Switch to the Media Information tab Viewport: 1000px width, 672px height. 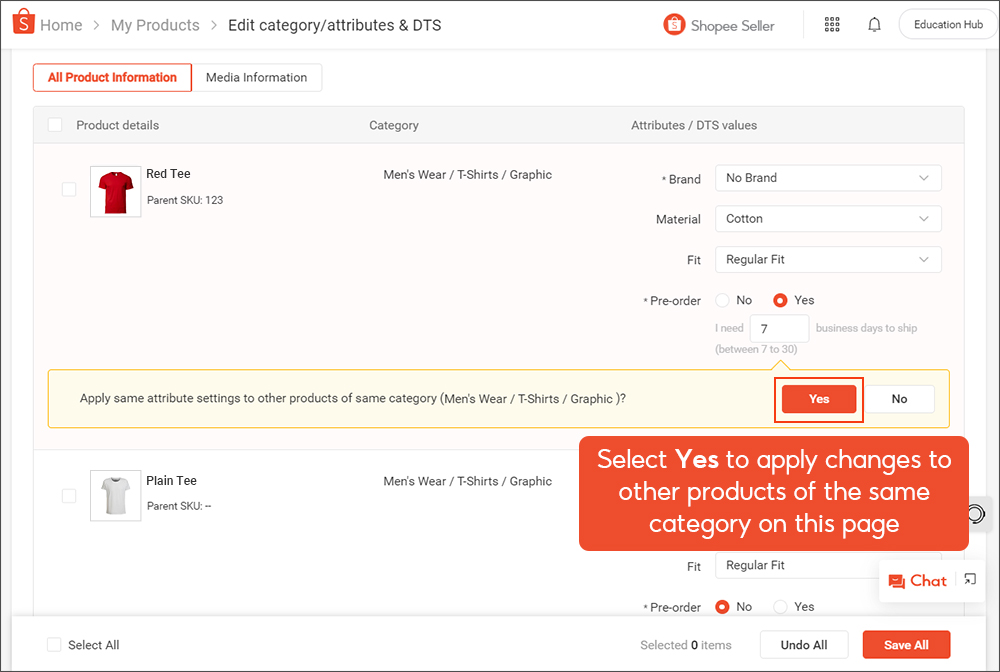(x=257, y=77)
